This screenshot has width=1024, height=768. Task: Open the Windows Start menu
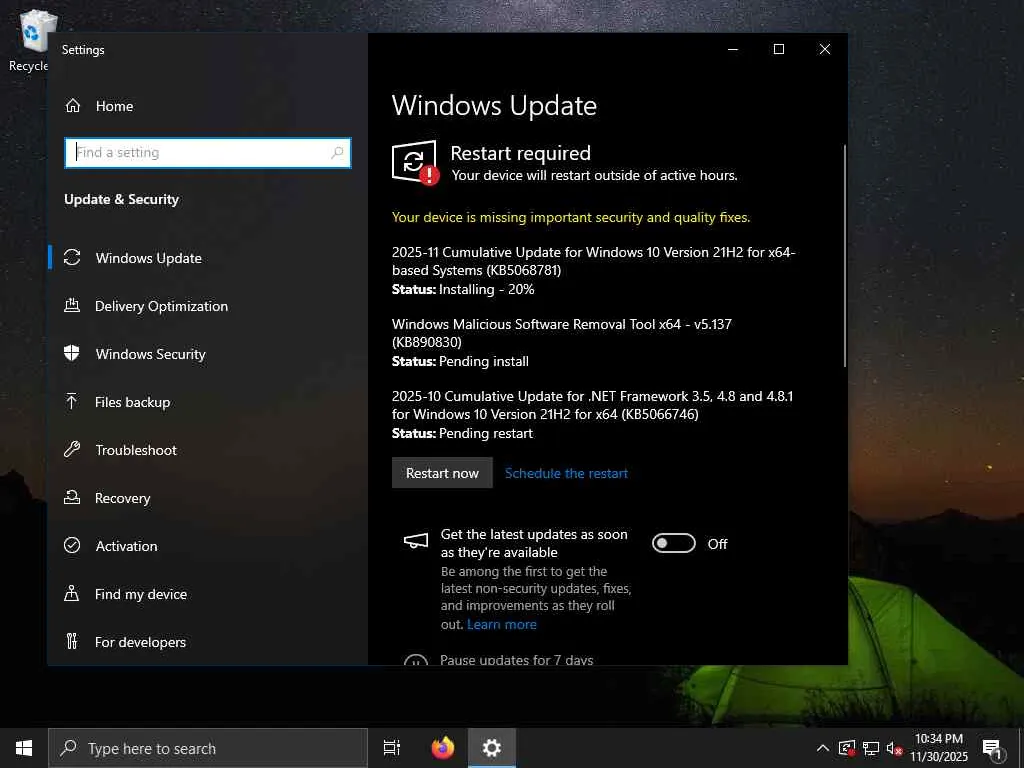point(24,748)
